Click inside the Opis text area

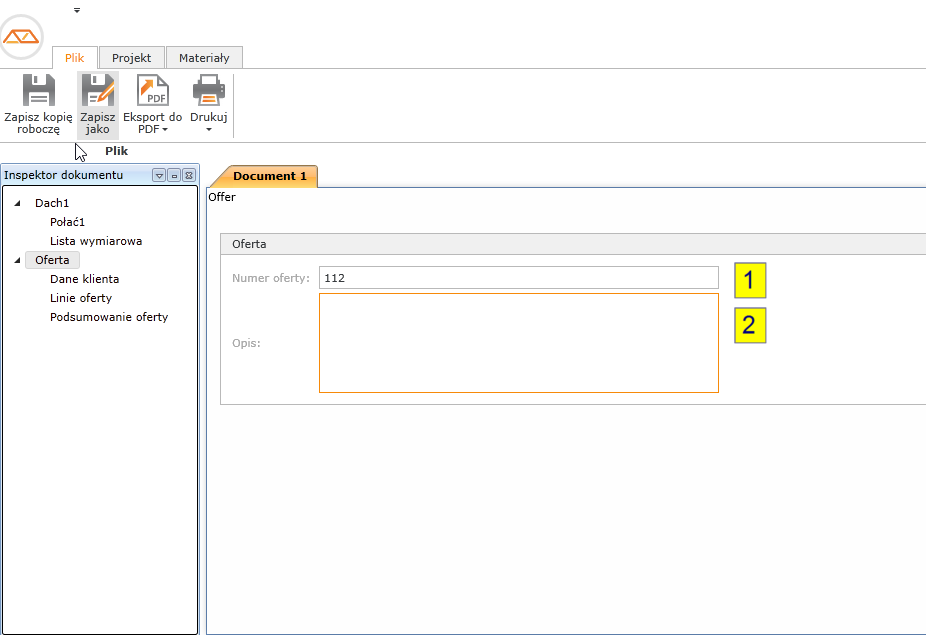click(x=518, y=342)
